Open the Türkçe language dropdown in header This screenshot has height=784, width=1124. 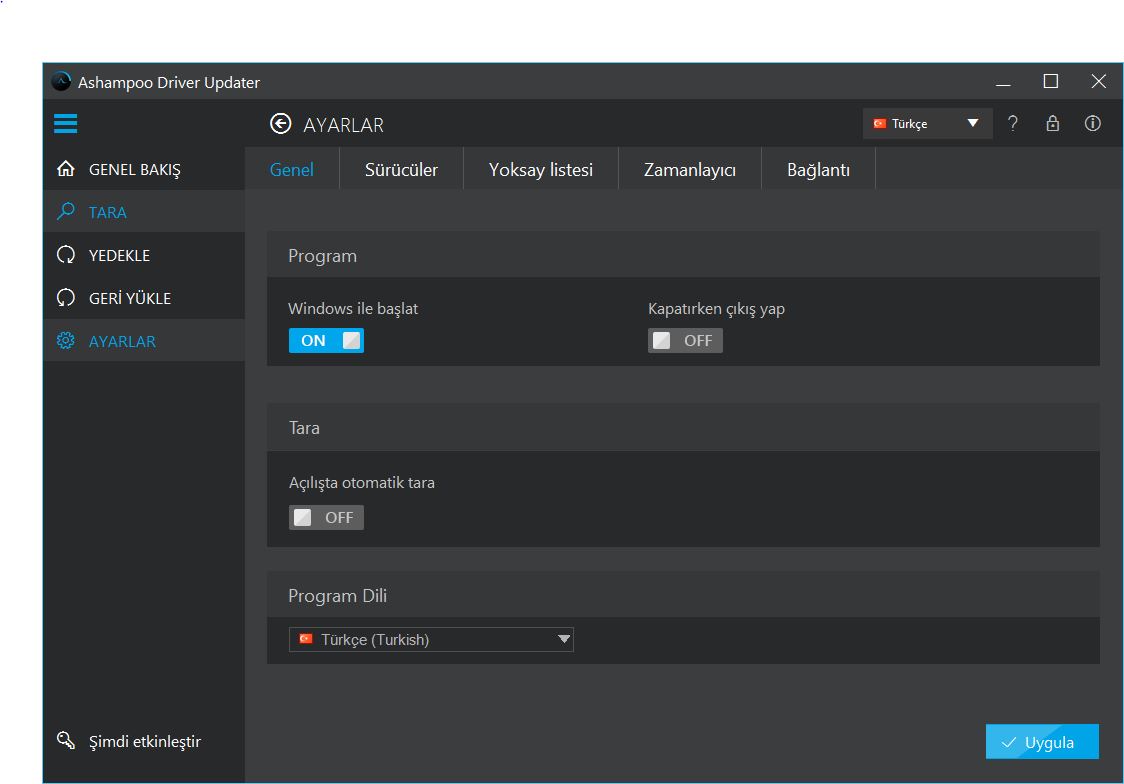tap(928, 123)
